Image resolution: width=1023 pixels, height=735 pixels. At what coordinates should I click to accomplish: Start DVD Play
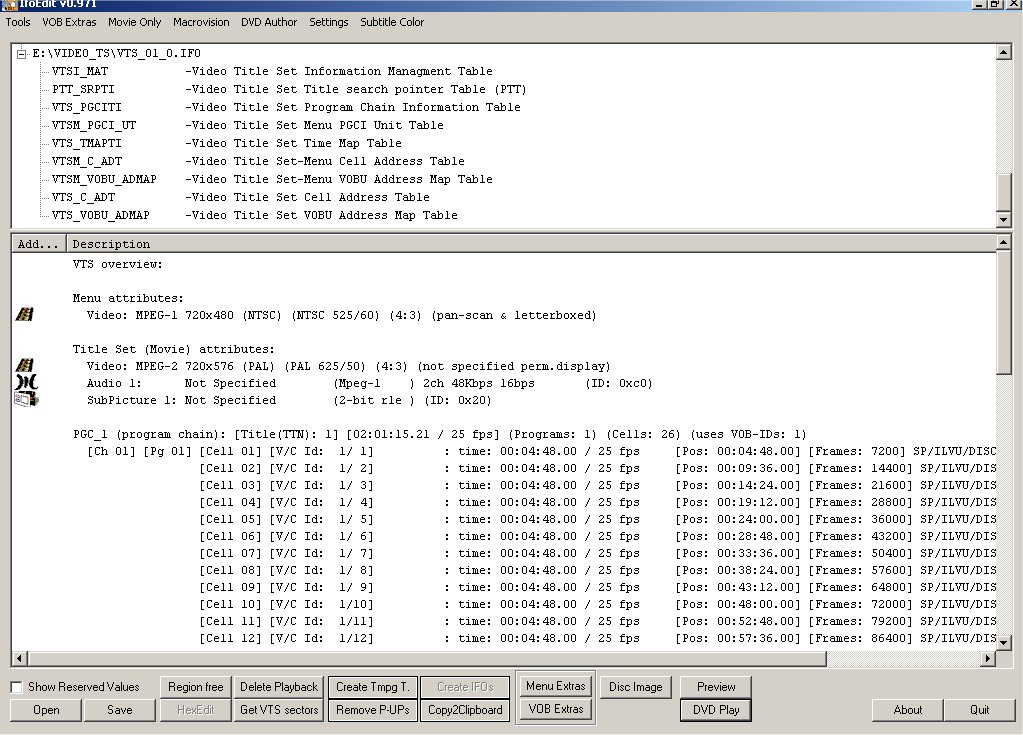point(716,710)
